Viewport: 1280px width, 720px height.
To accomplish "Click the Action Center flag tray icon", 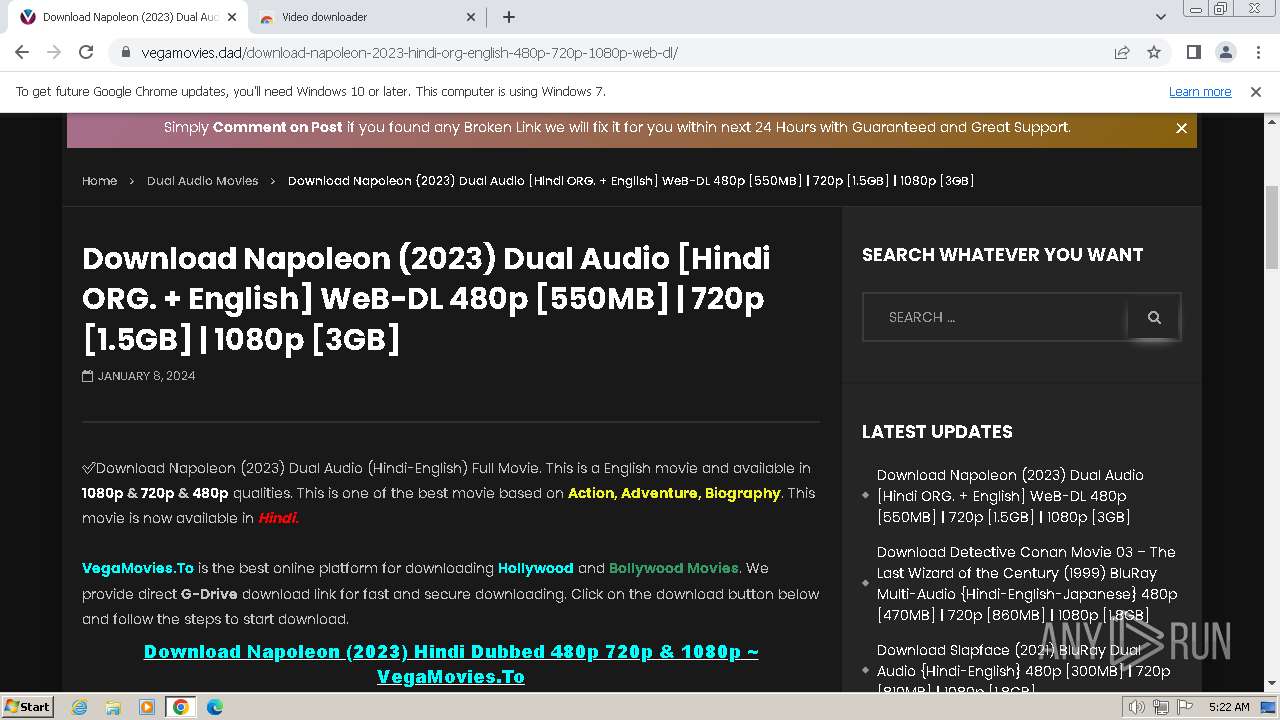I will point(1186,707).
